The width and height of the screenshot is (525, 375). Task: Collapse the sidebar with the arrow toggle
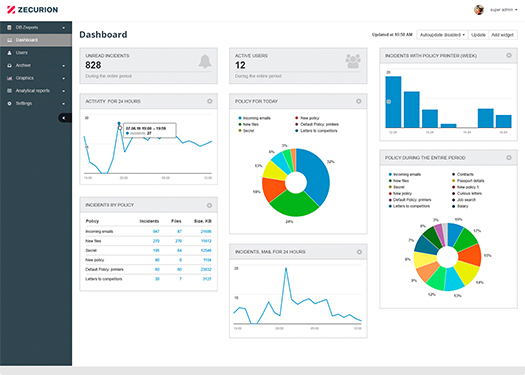65,118
